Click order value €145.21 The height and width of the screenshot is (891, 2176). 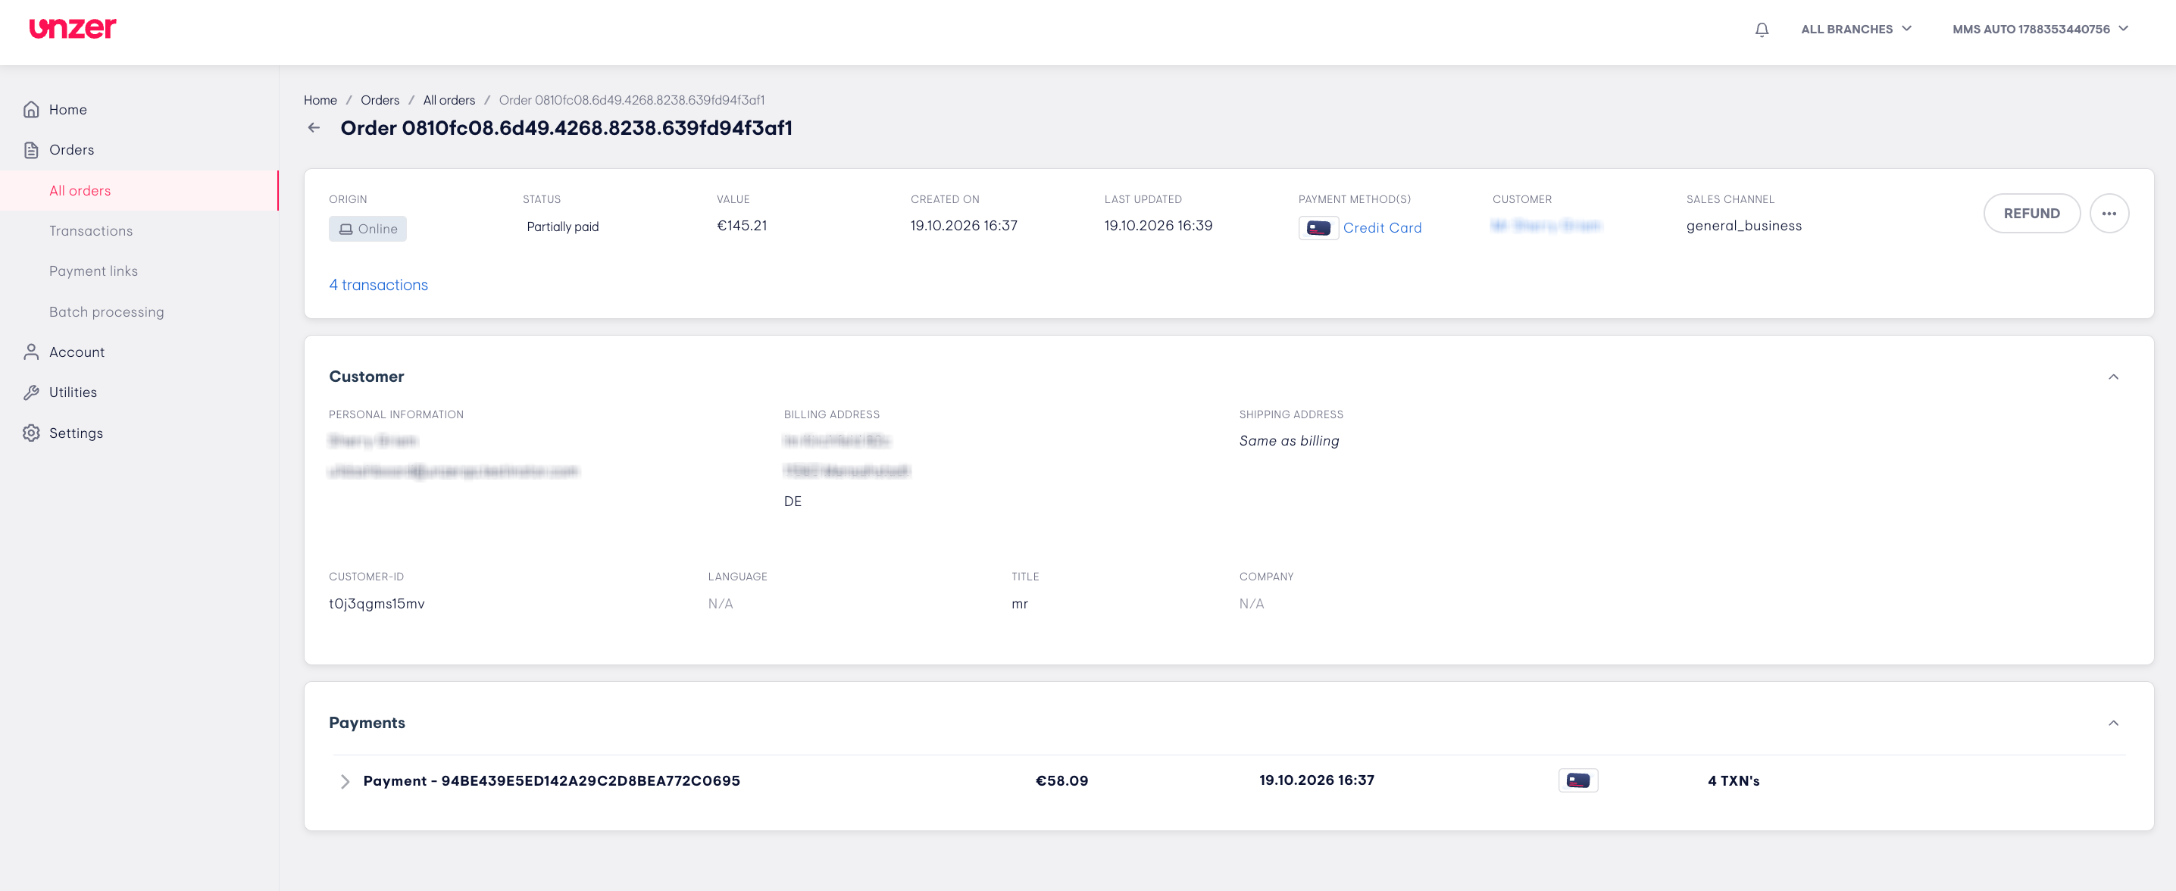[x=742, y=226]
